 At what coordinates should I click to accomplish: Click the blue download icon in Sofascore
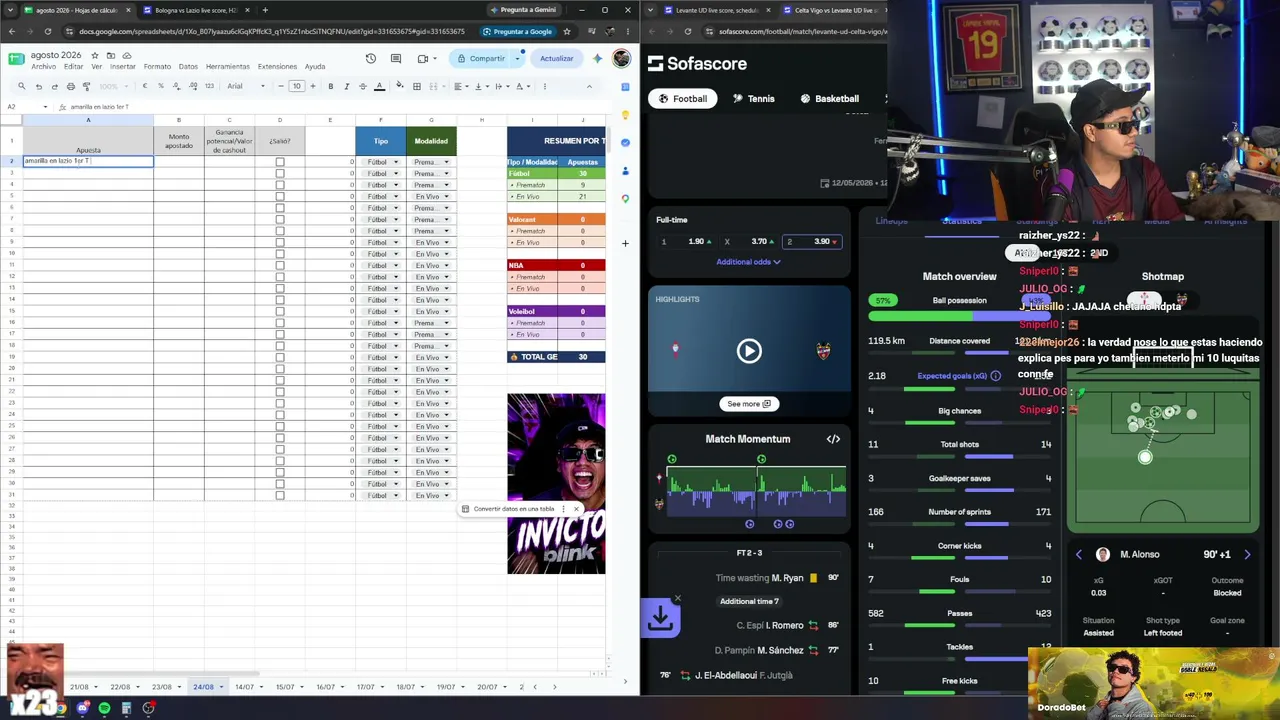pyautogui.click(x=660, y=619)
